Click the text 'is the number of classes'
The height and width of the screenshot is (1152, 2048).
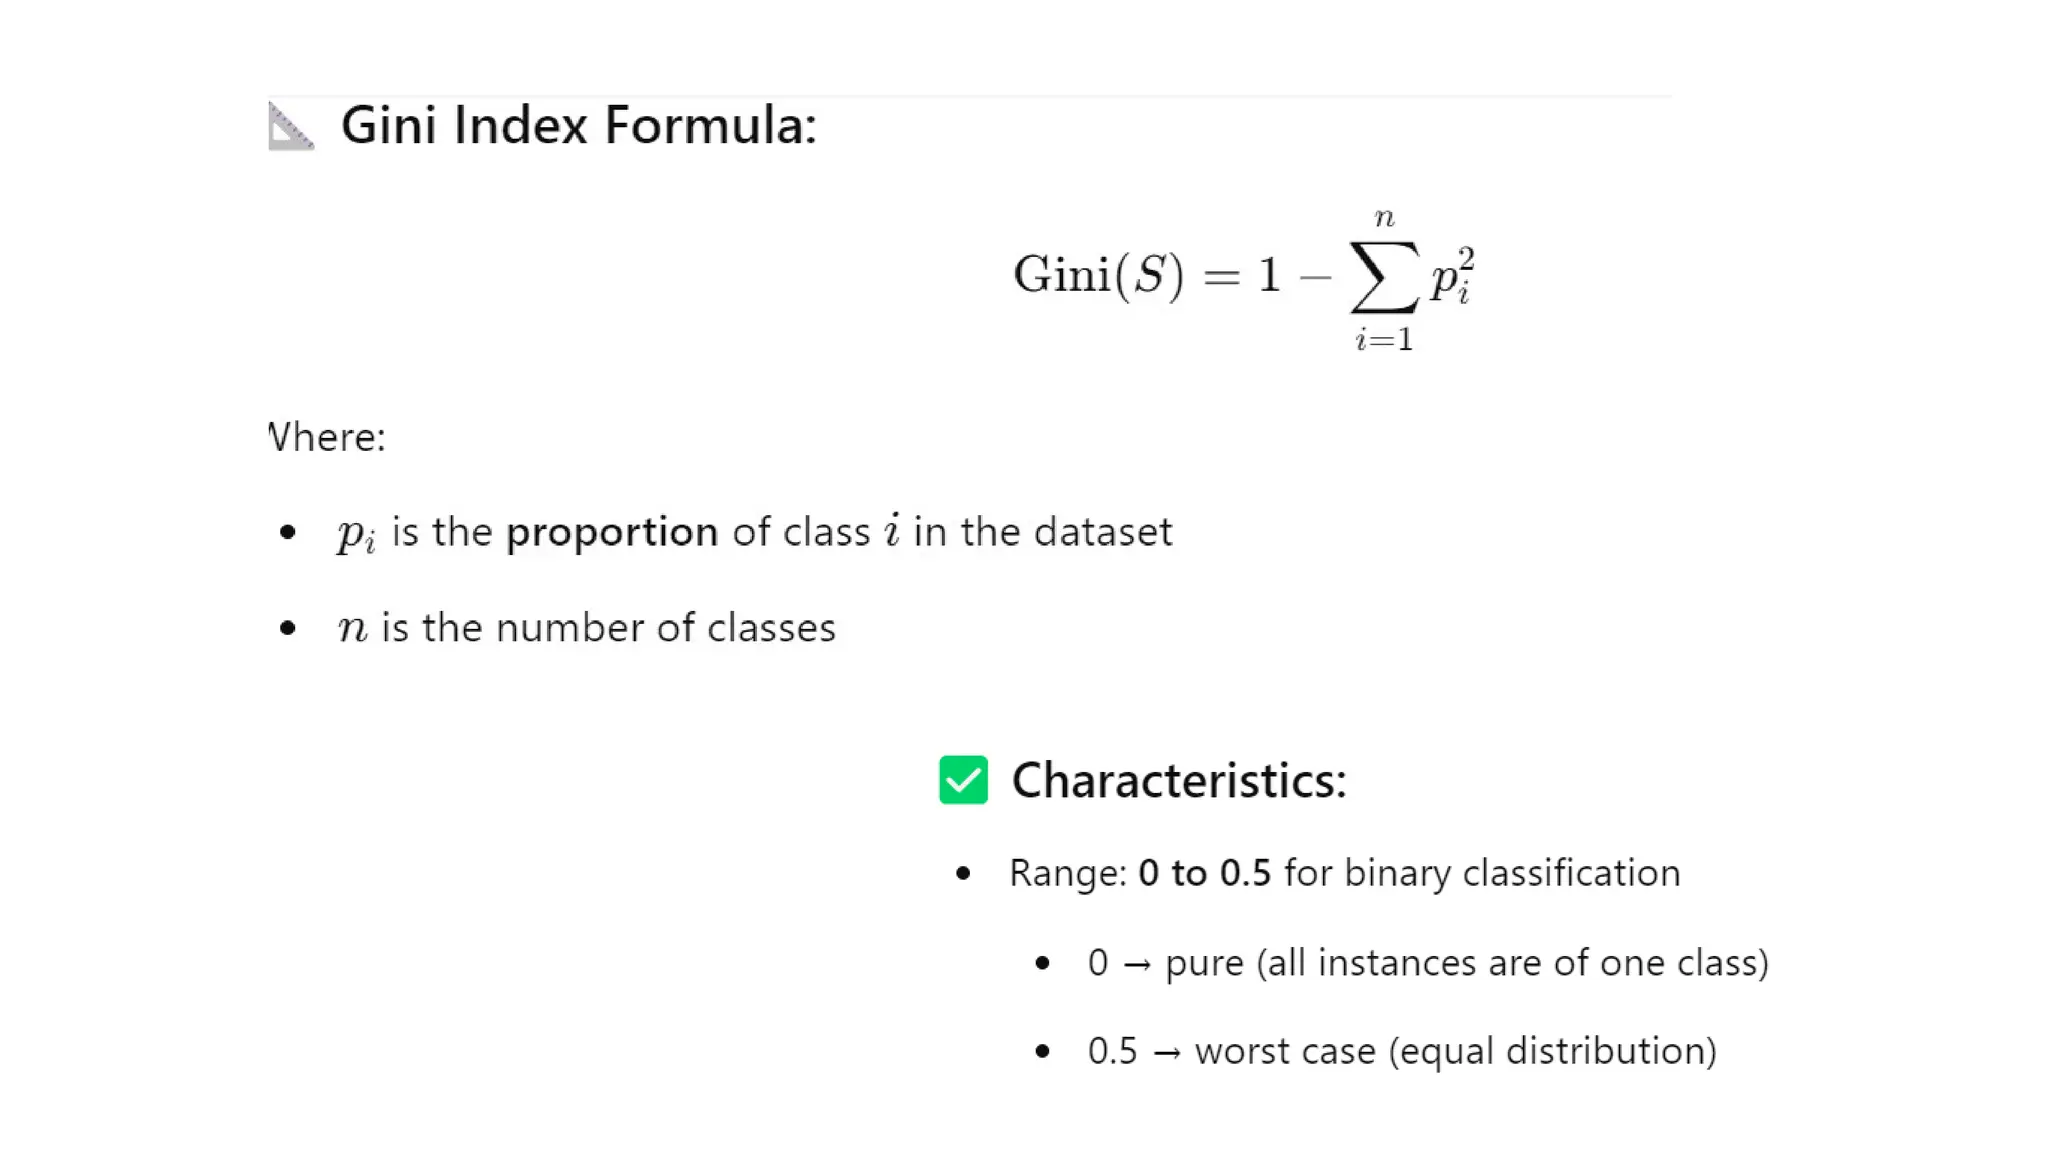(608, 628)
